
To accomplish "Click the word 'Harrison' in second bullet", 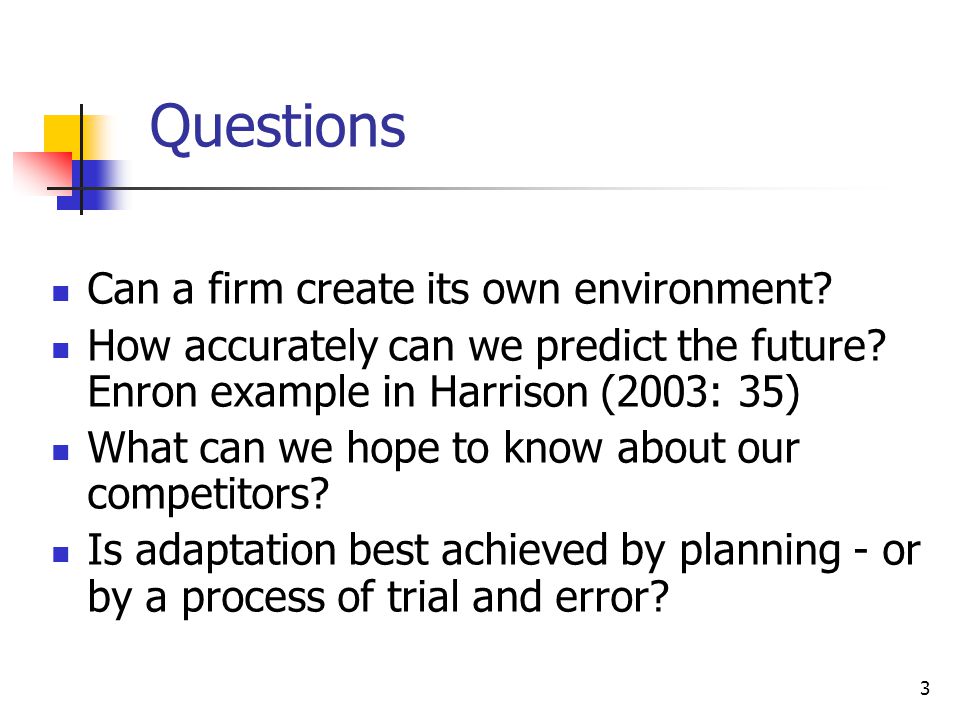I will click(508, 392).
